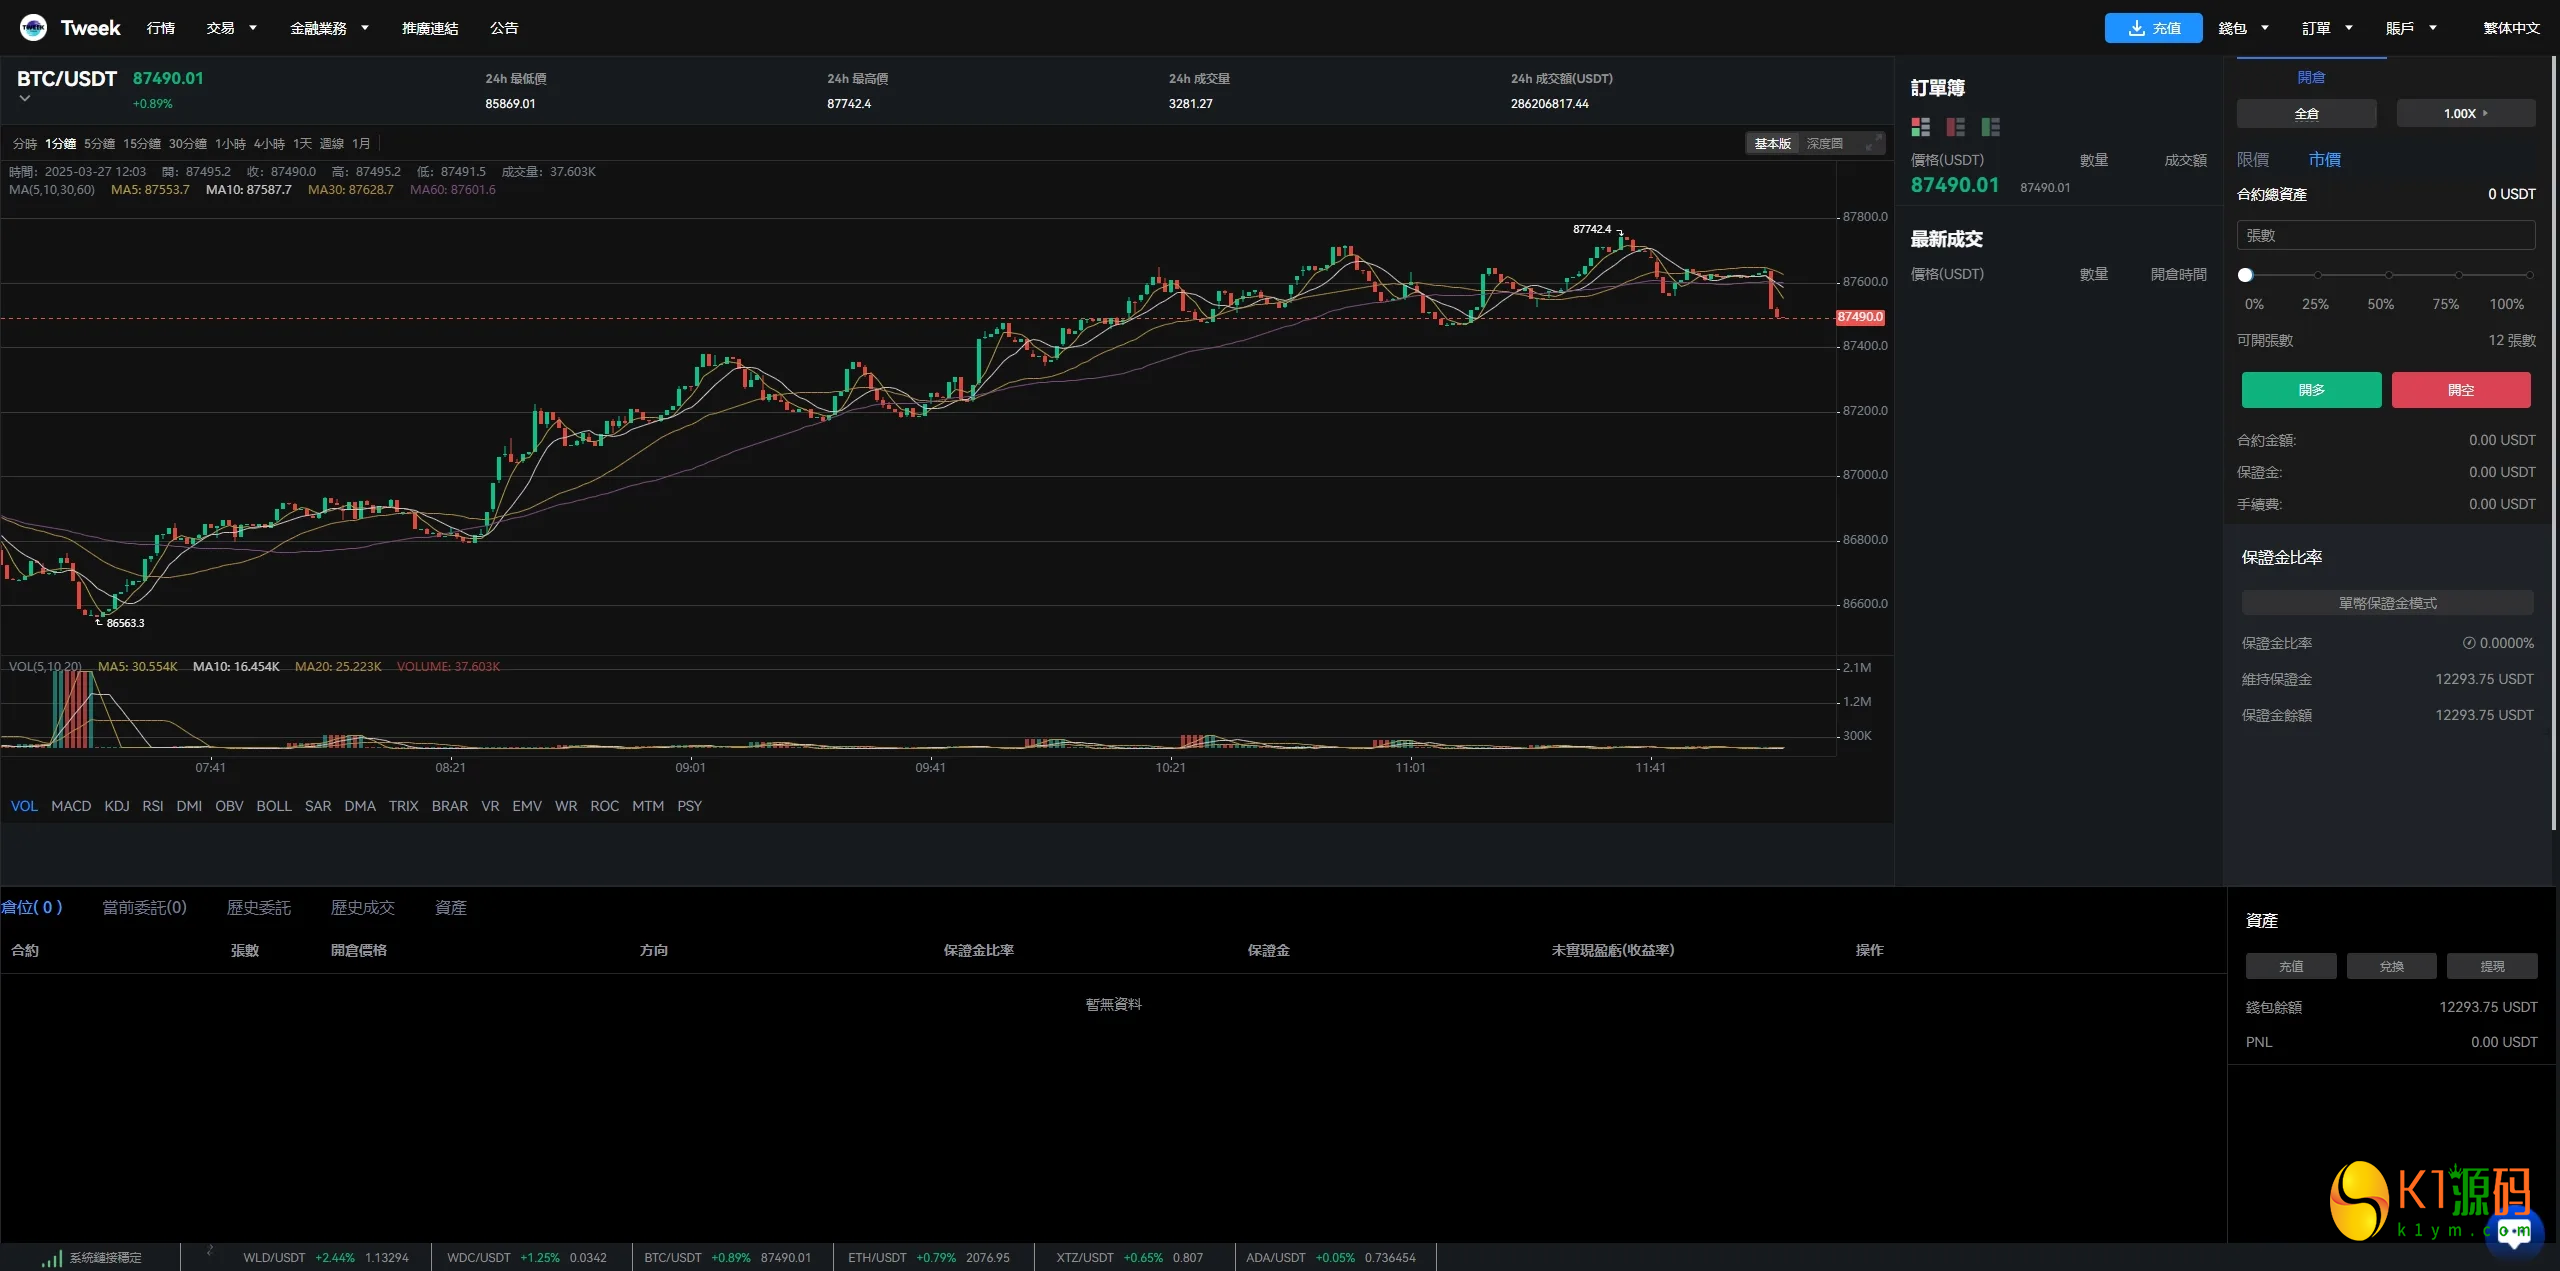This screenshot has height=1271, width=2560.
Task: Switch chart to 深度圖 mode
Action: (1824, 144)
